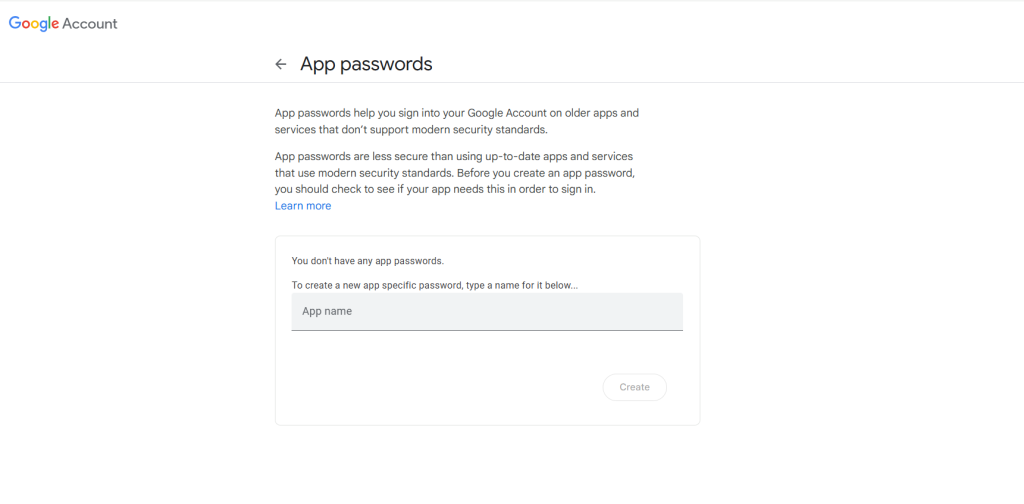Click empty white space below the password card
Screen dimensions: 1024x504
tap(487, 465)
